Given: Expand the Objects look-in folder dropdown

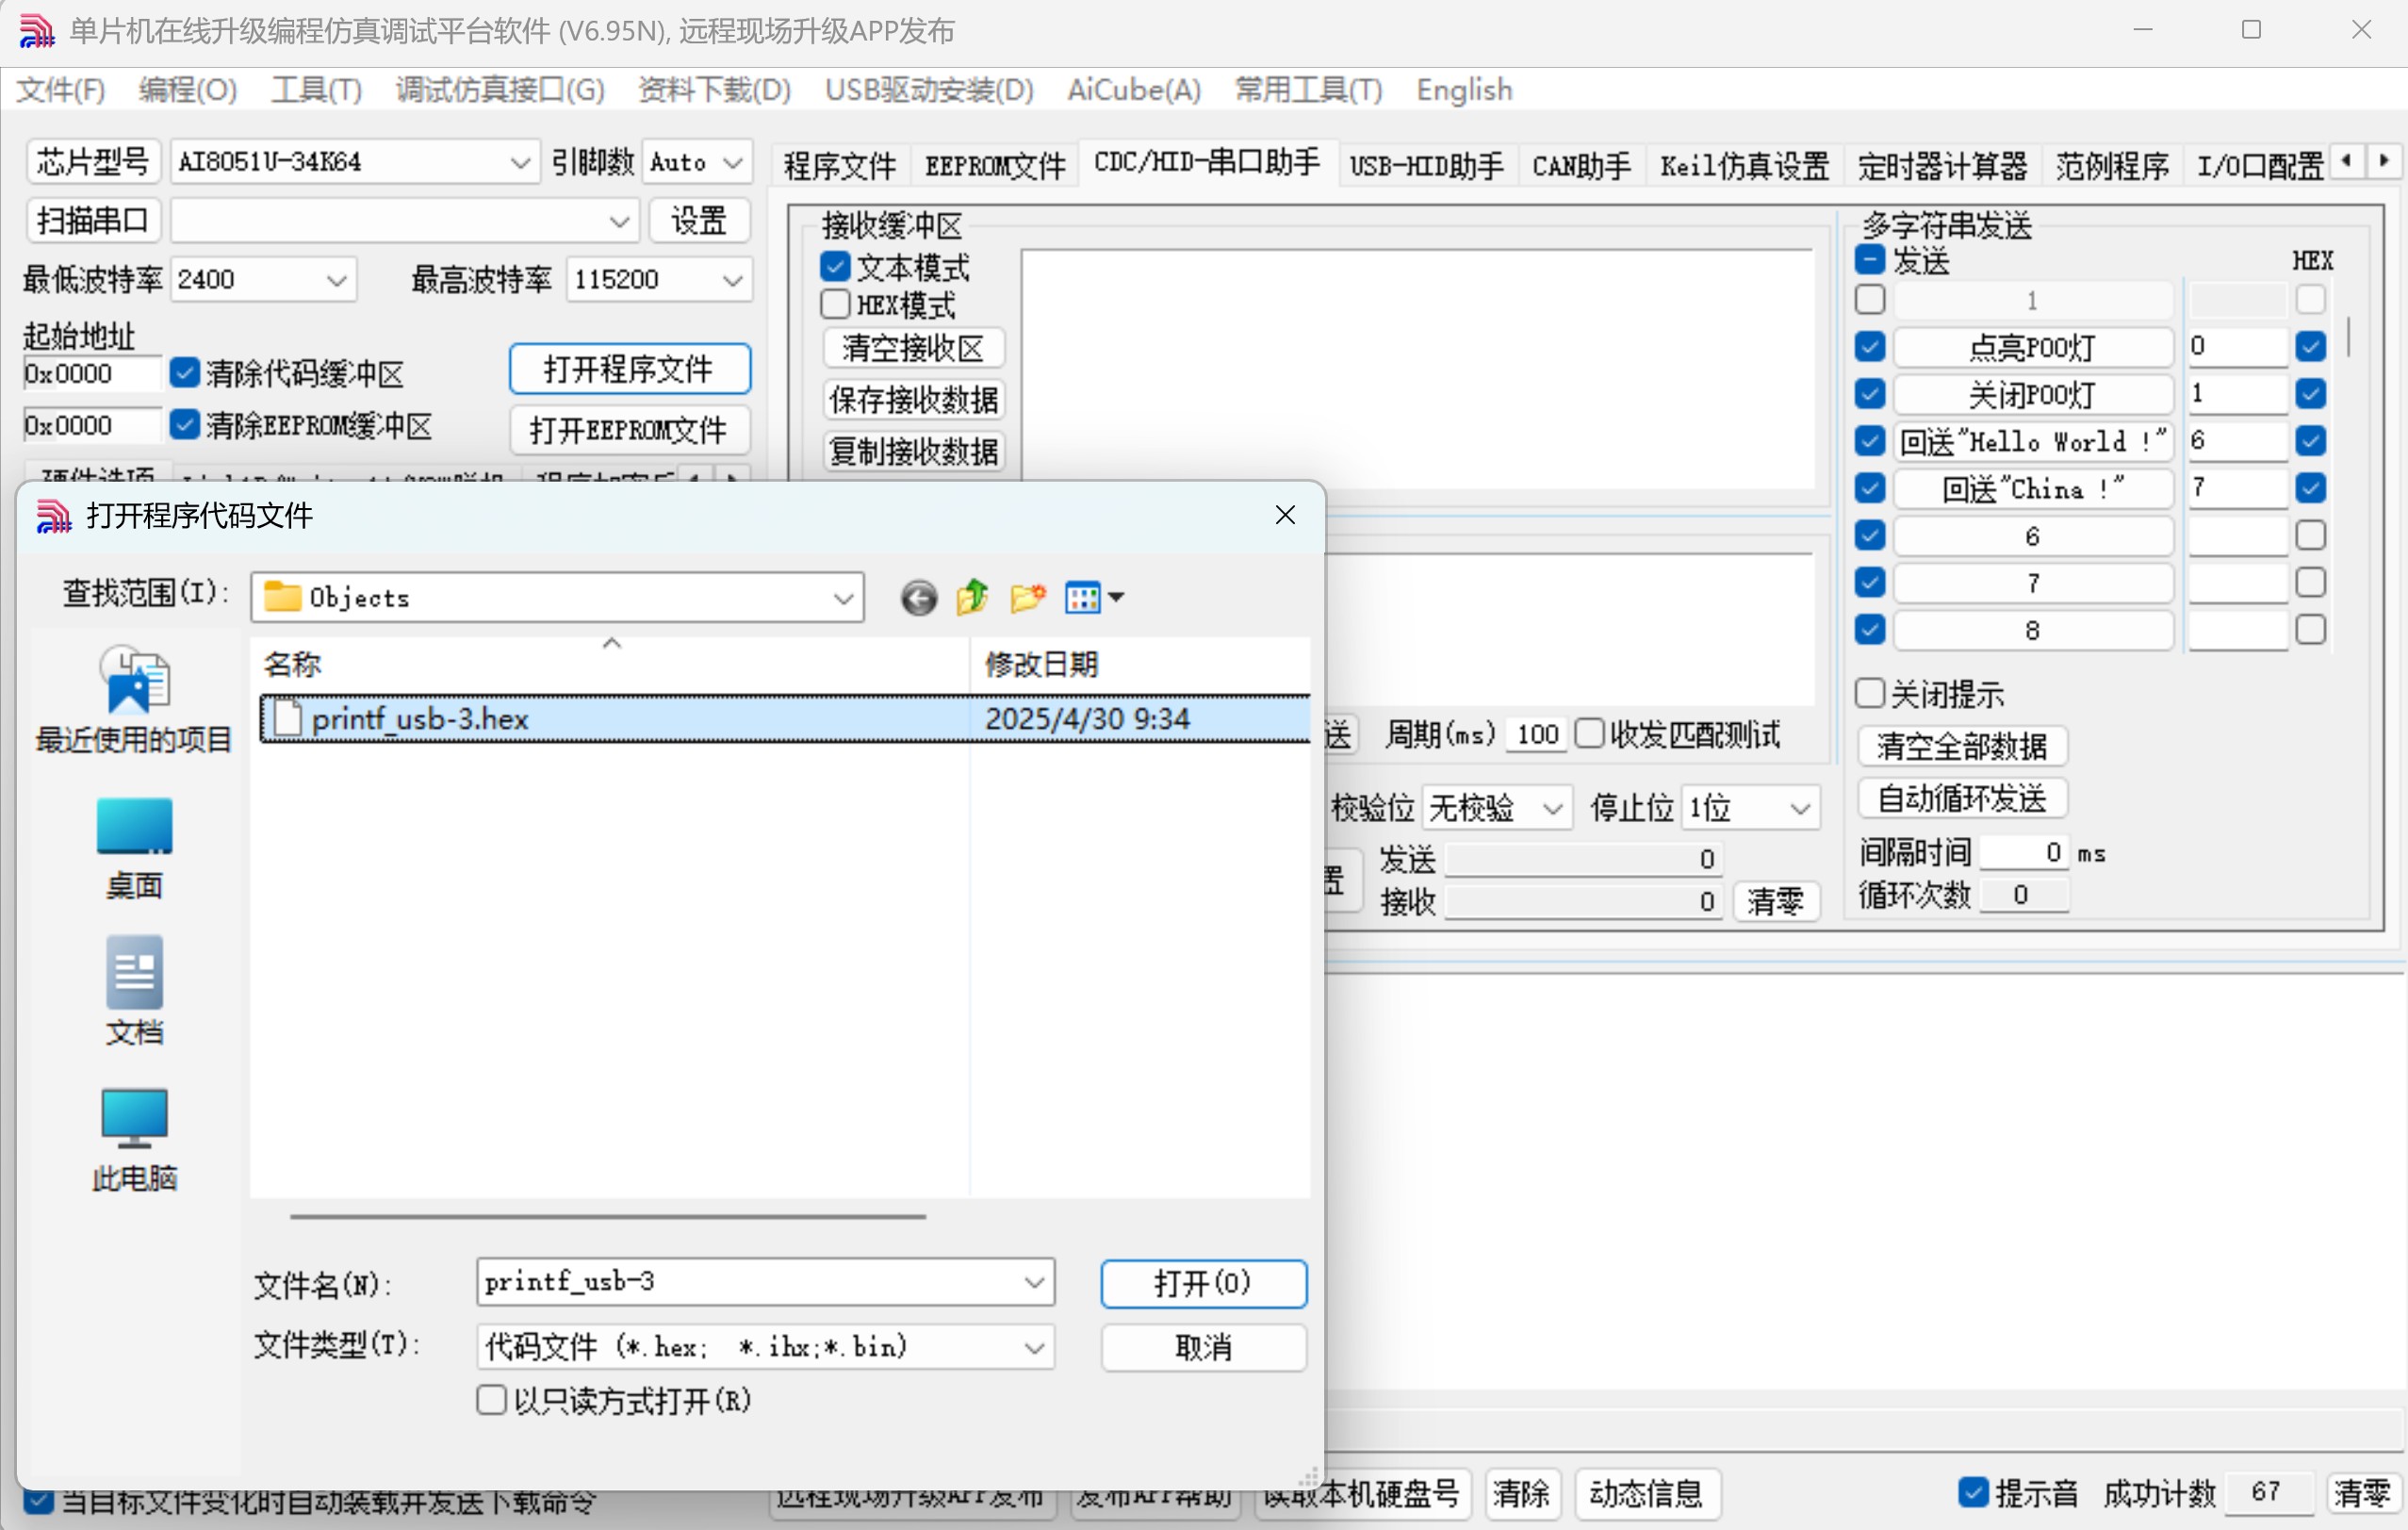Looking at the screenshot, I should coord(843,598).
